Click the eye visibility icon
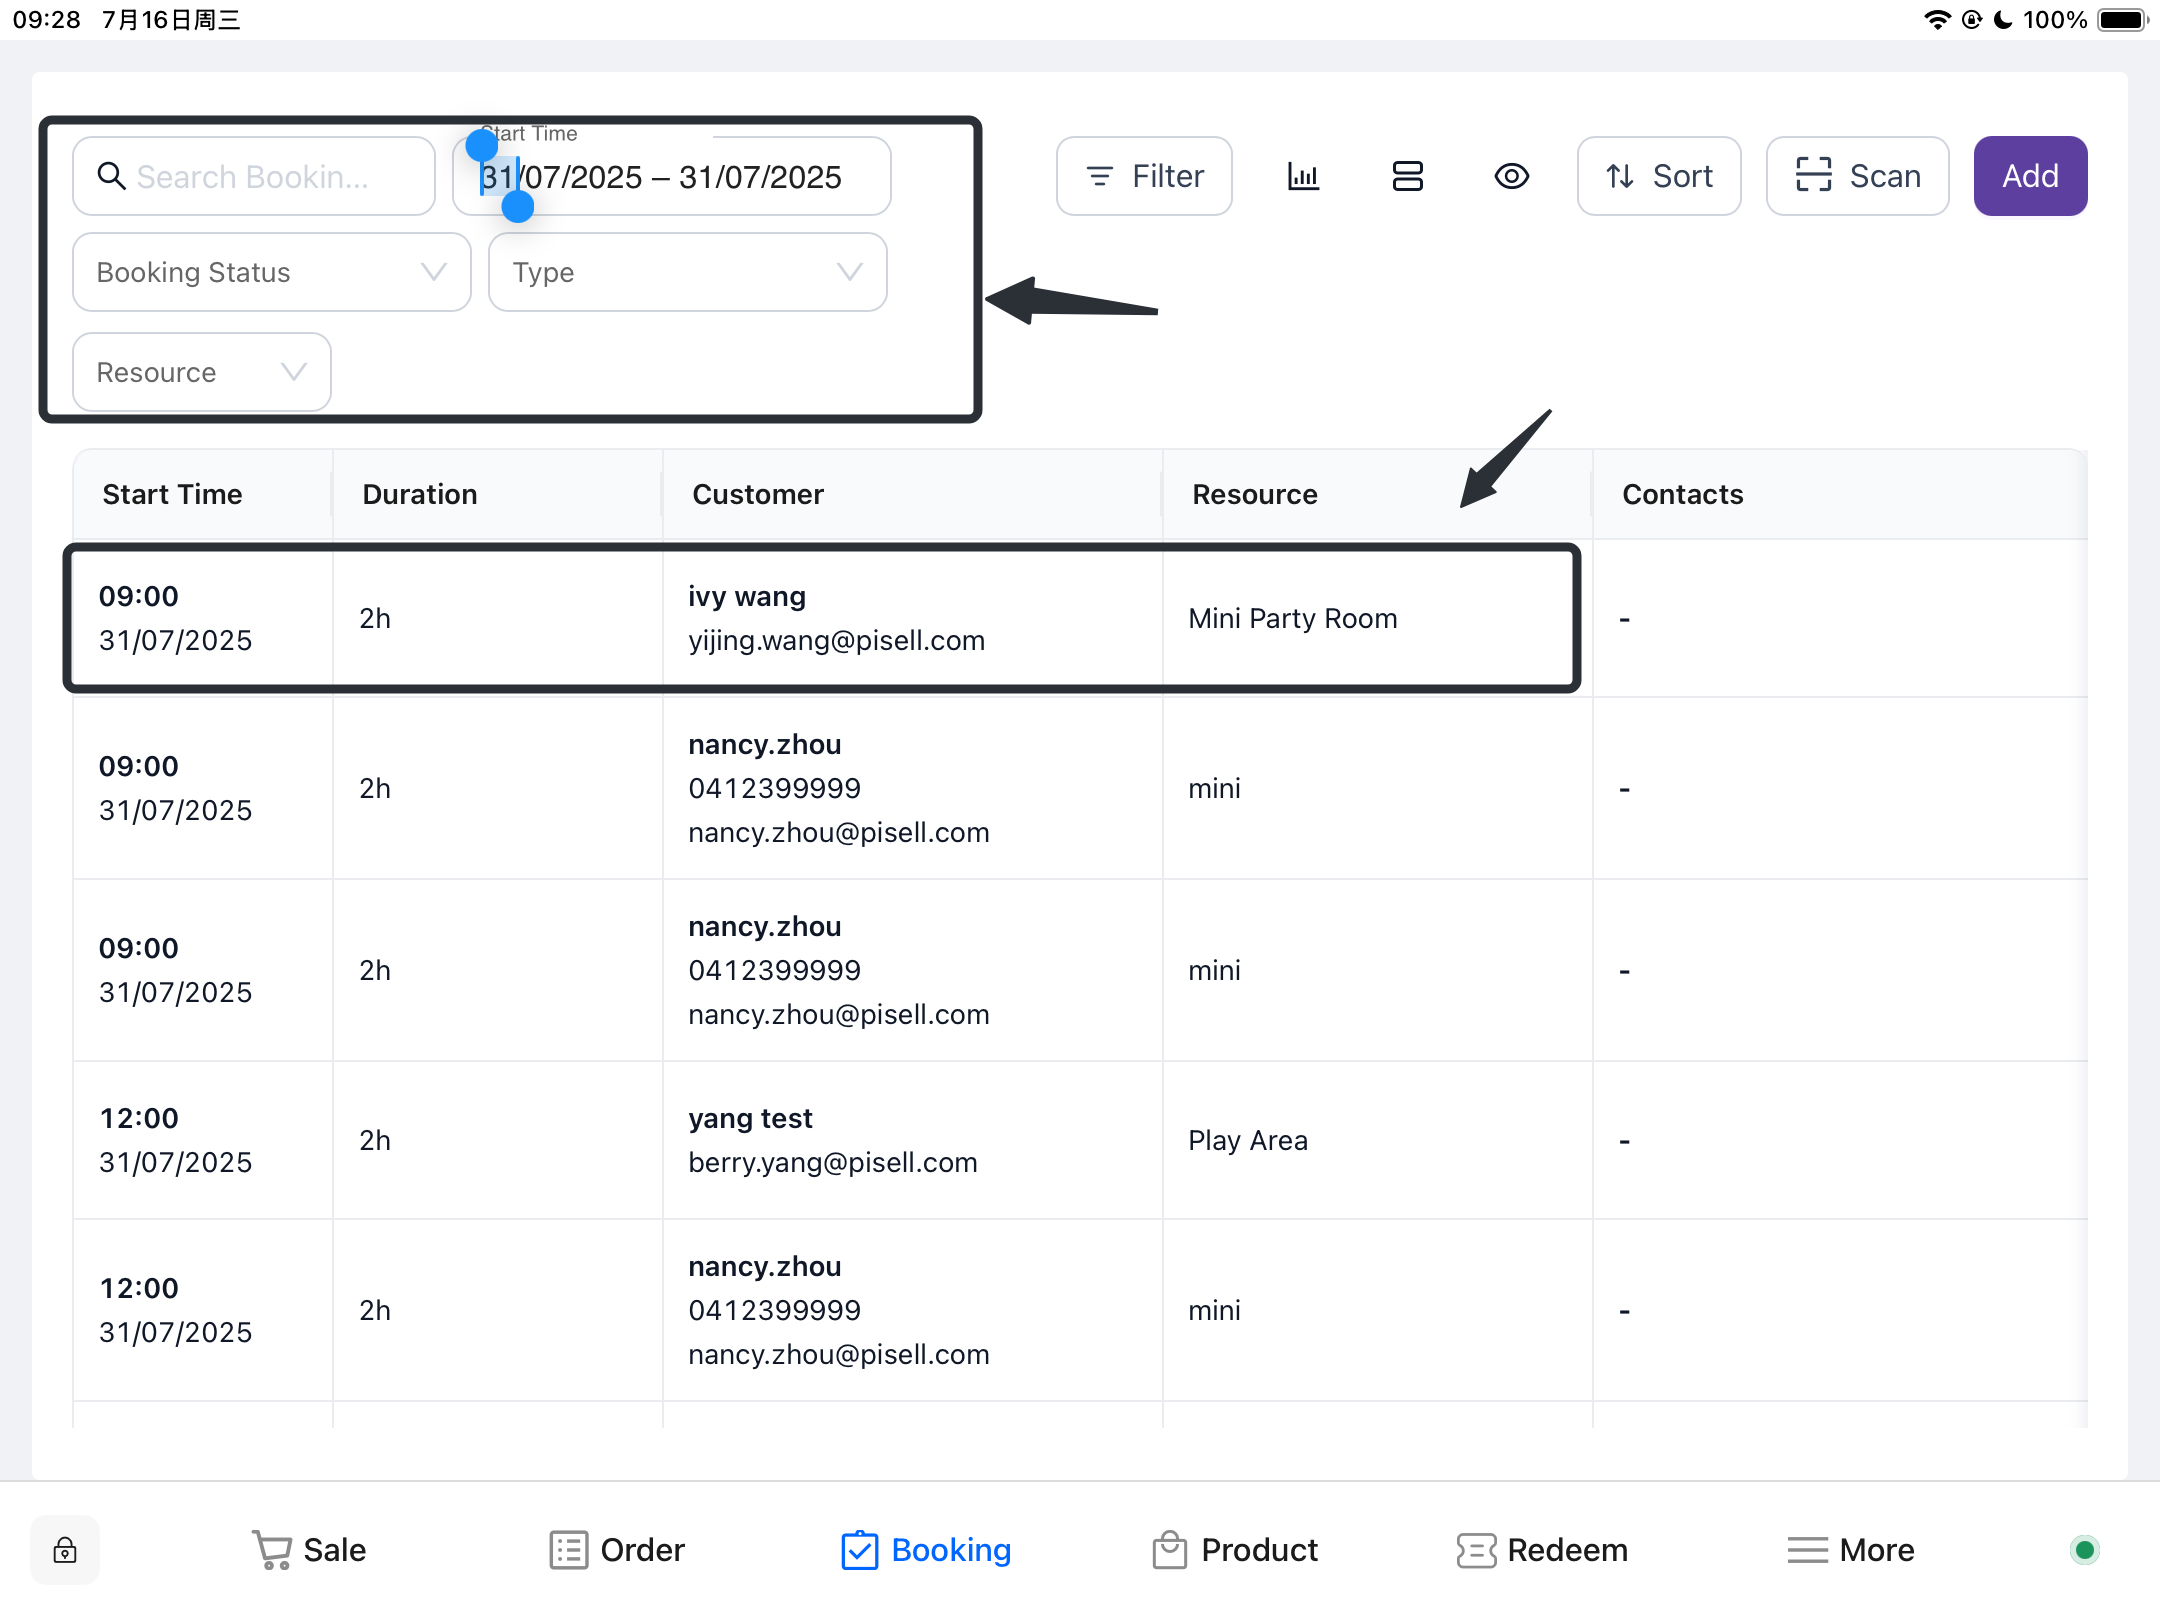This screenshot has height=1620, width=2160. tap(1511, 176)
